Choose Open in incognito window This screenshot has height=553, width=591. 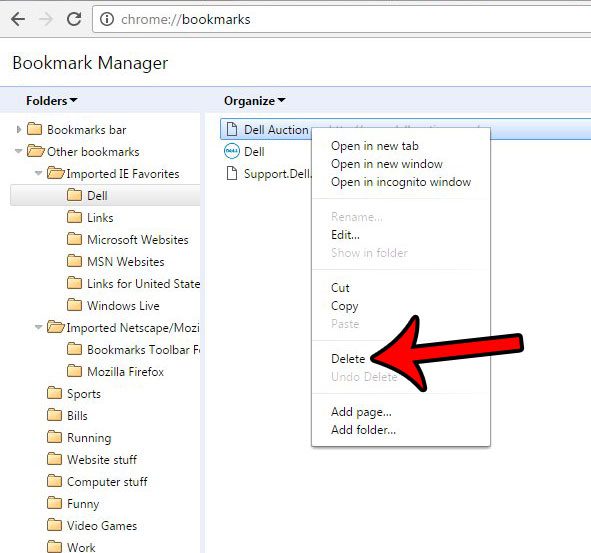tap(401, 182)
